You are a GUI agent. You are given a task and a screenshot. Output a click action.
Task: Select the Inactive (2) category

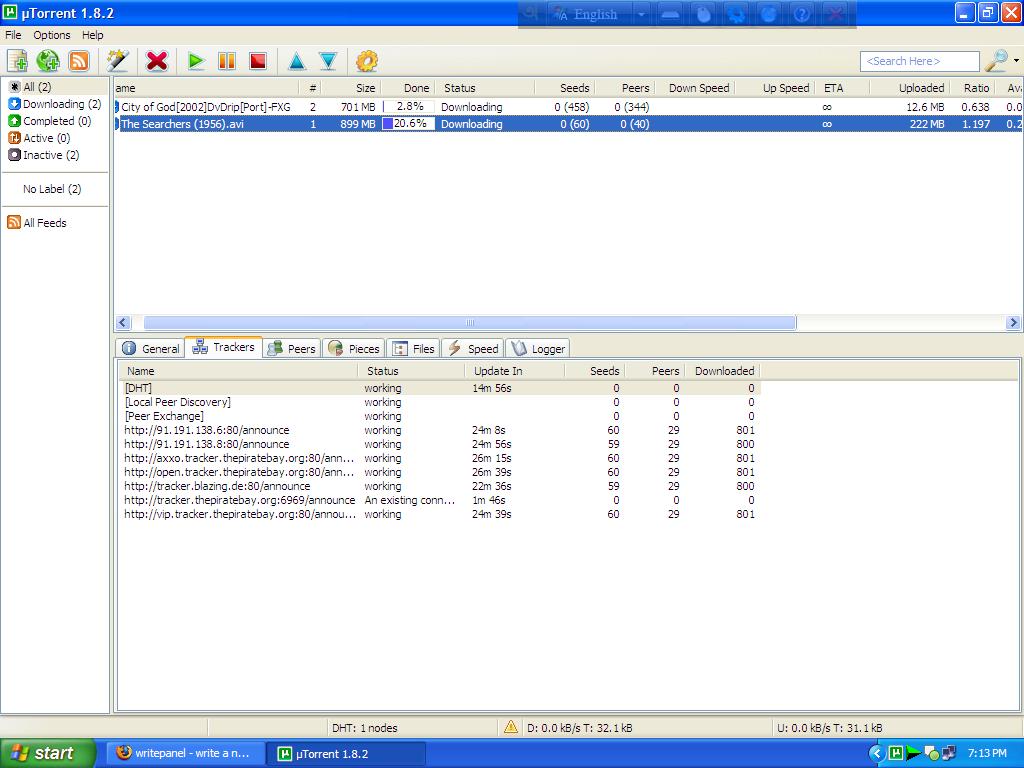point(44,155)
